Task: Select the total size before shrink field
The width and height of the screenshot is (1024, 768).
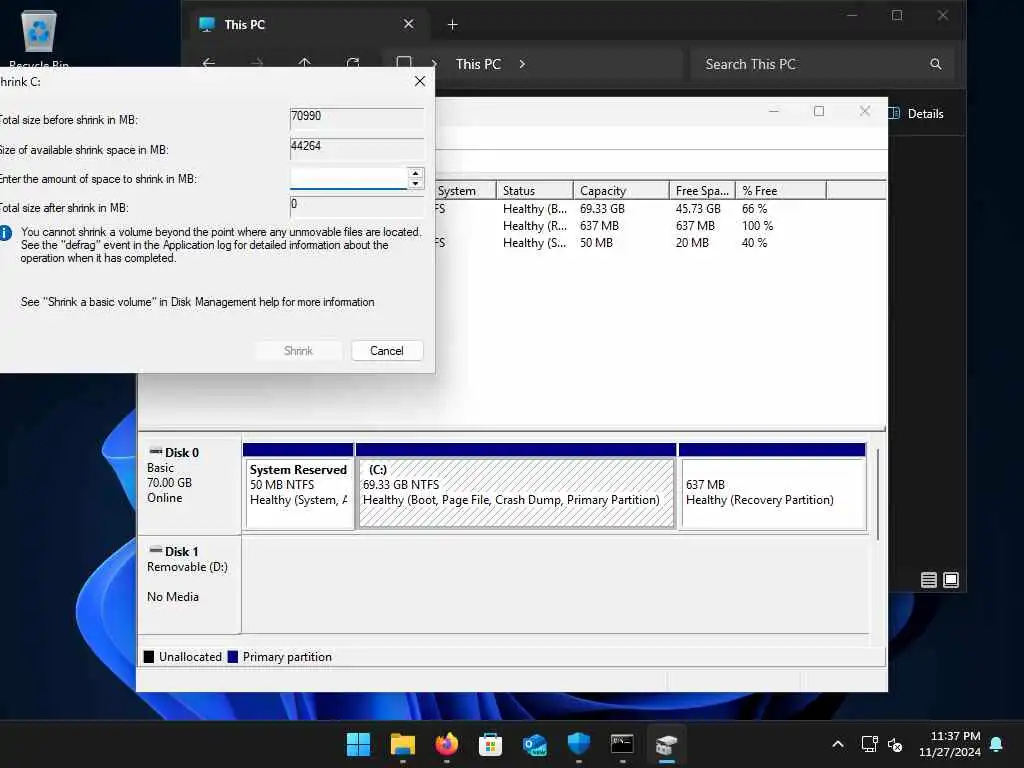Action: click(357, 117)
